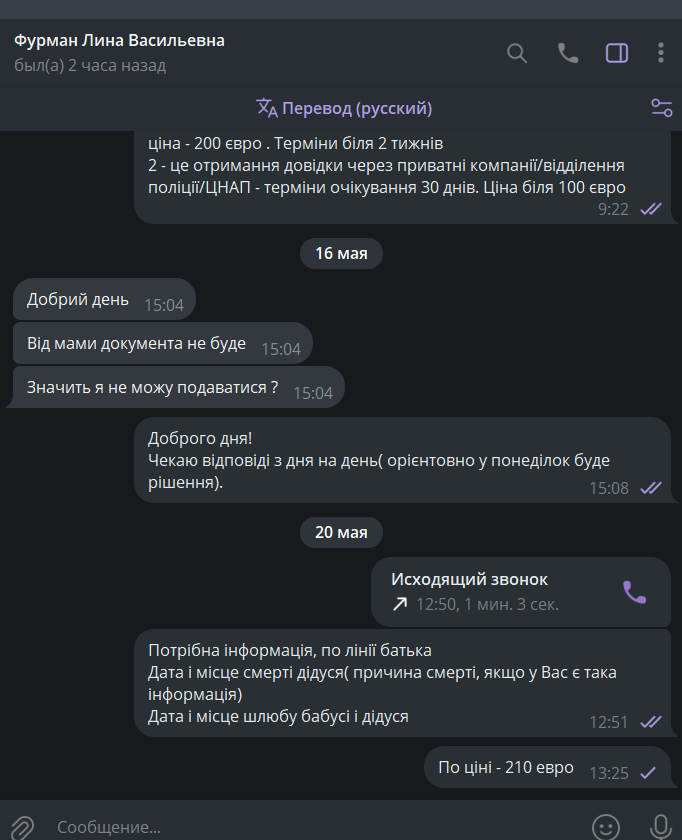682x840 pixels.
Task: Open the three-dot more options menu
Action: point(661,53)
